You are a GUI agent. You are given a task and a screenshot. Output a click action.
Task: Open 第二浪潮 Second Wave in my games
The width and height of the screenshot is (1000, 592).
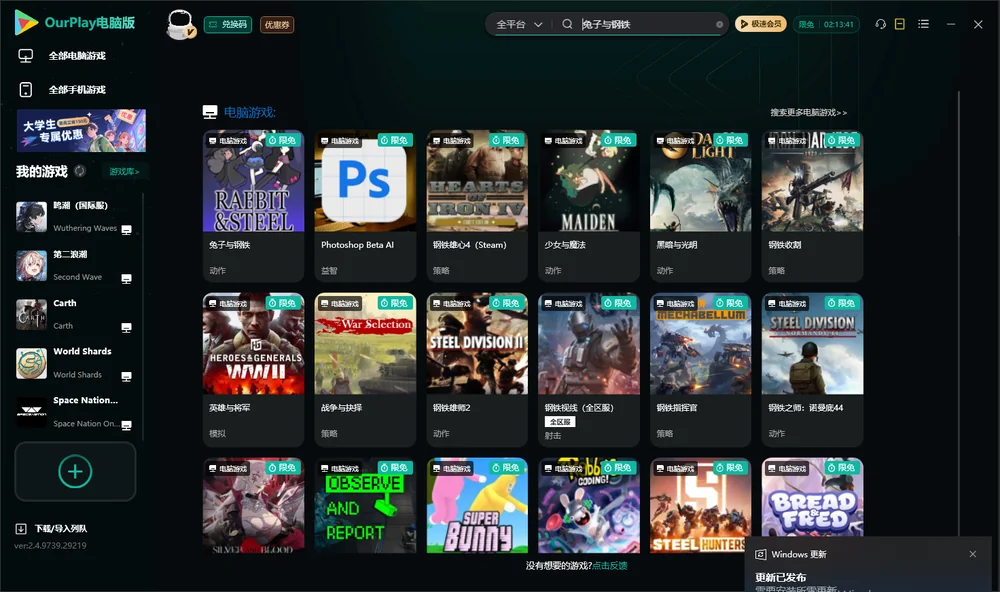pos(75,266)
